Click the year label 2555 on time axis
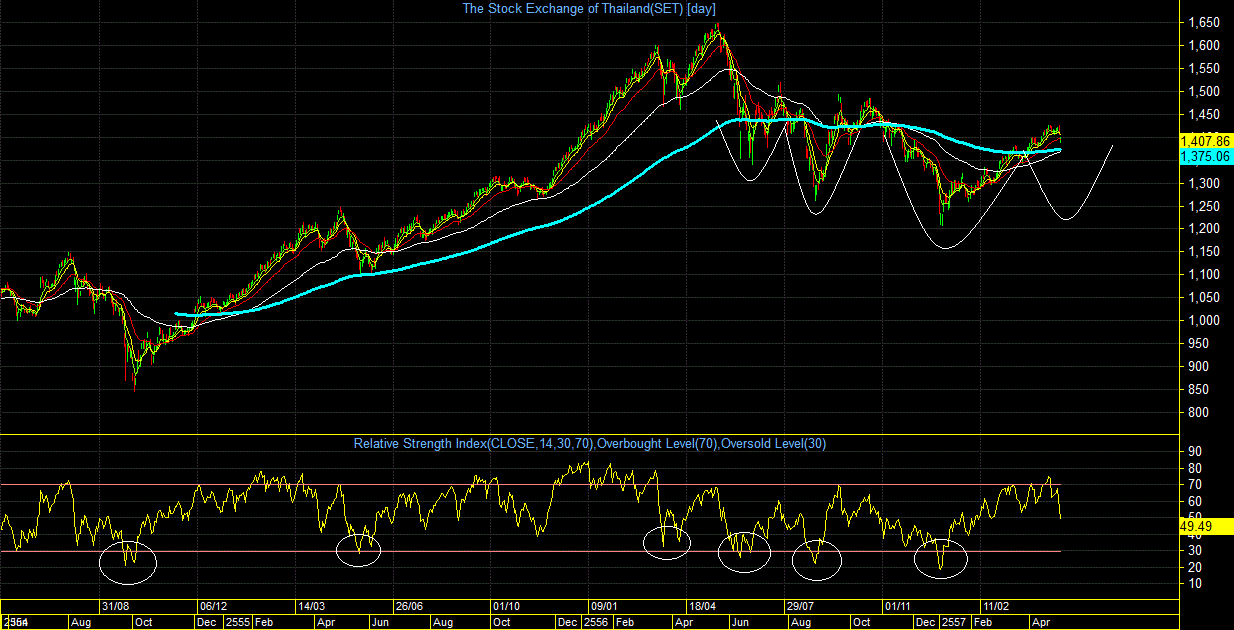 click(238, 622)
